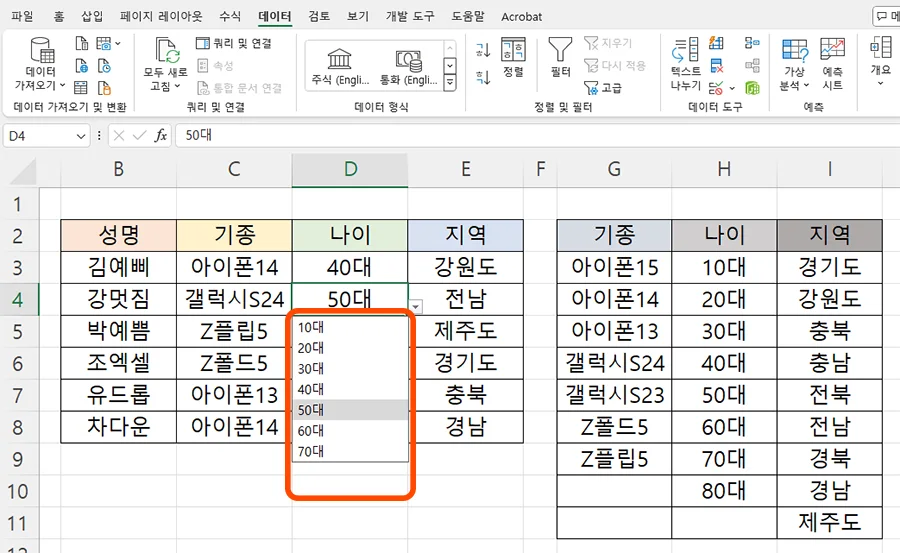Open the 개발 도구 (Developer) tab
This screenshot has width=900, height=553.
tap(410, 17)
